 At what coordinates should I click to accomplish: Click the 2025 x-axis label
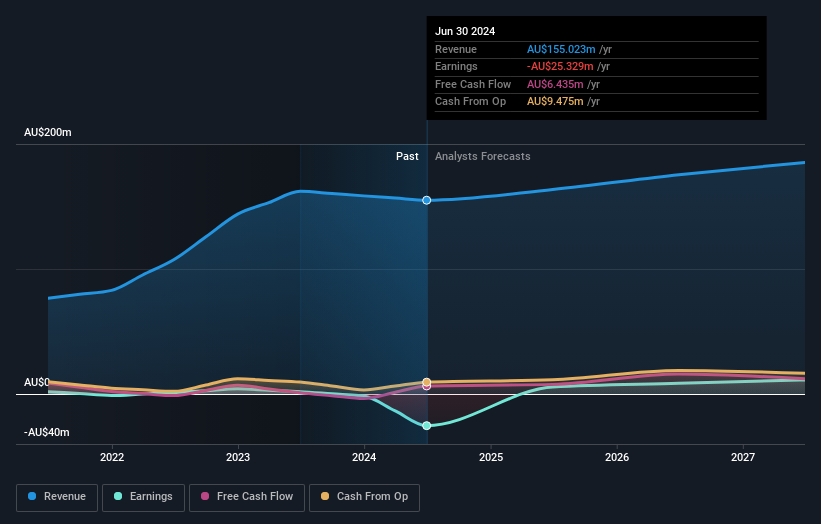[491, 457]
